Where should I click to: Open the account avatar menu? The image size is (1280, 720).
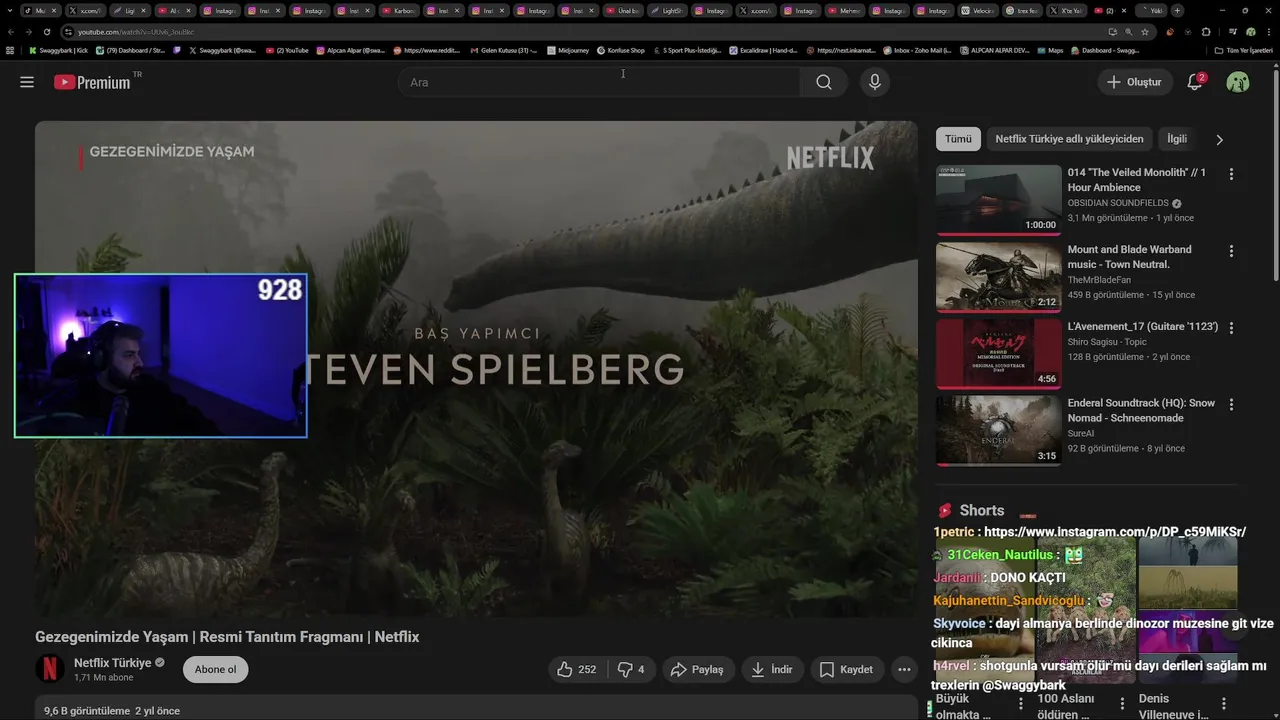pos(1238,82)
